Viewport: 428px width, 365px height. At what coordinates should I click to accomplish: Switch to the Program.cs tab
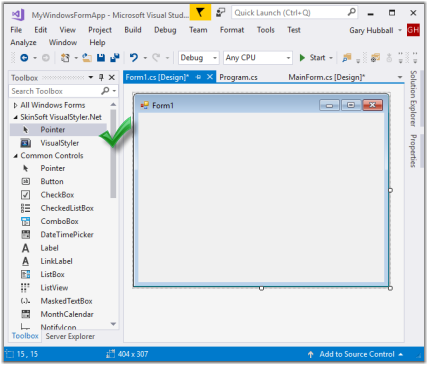click(x=238, y=77)
